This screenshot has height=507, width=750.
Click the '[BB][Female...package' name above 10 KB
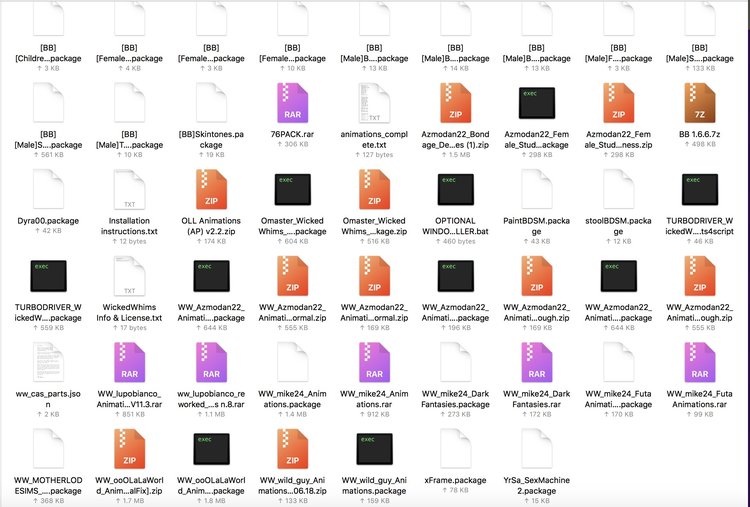pyautogui.click(x=293, y=53)
